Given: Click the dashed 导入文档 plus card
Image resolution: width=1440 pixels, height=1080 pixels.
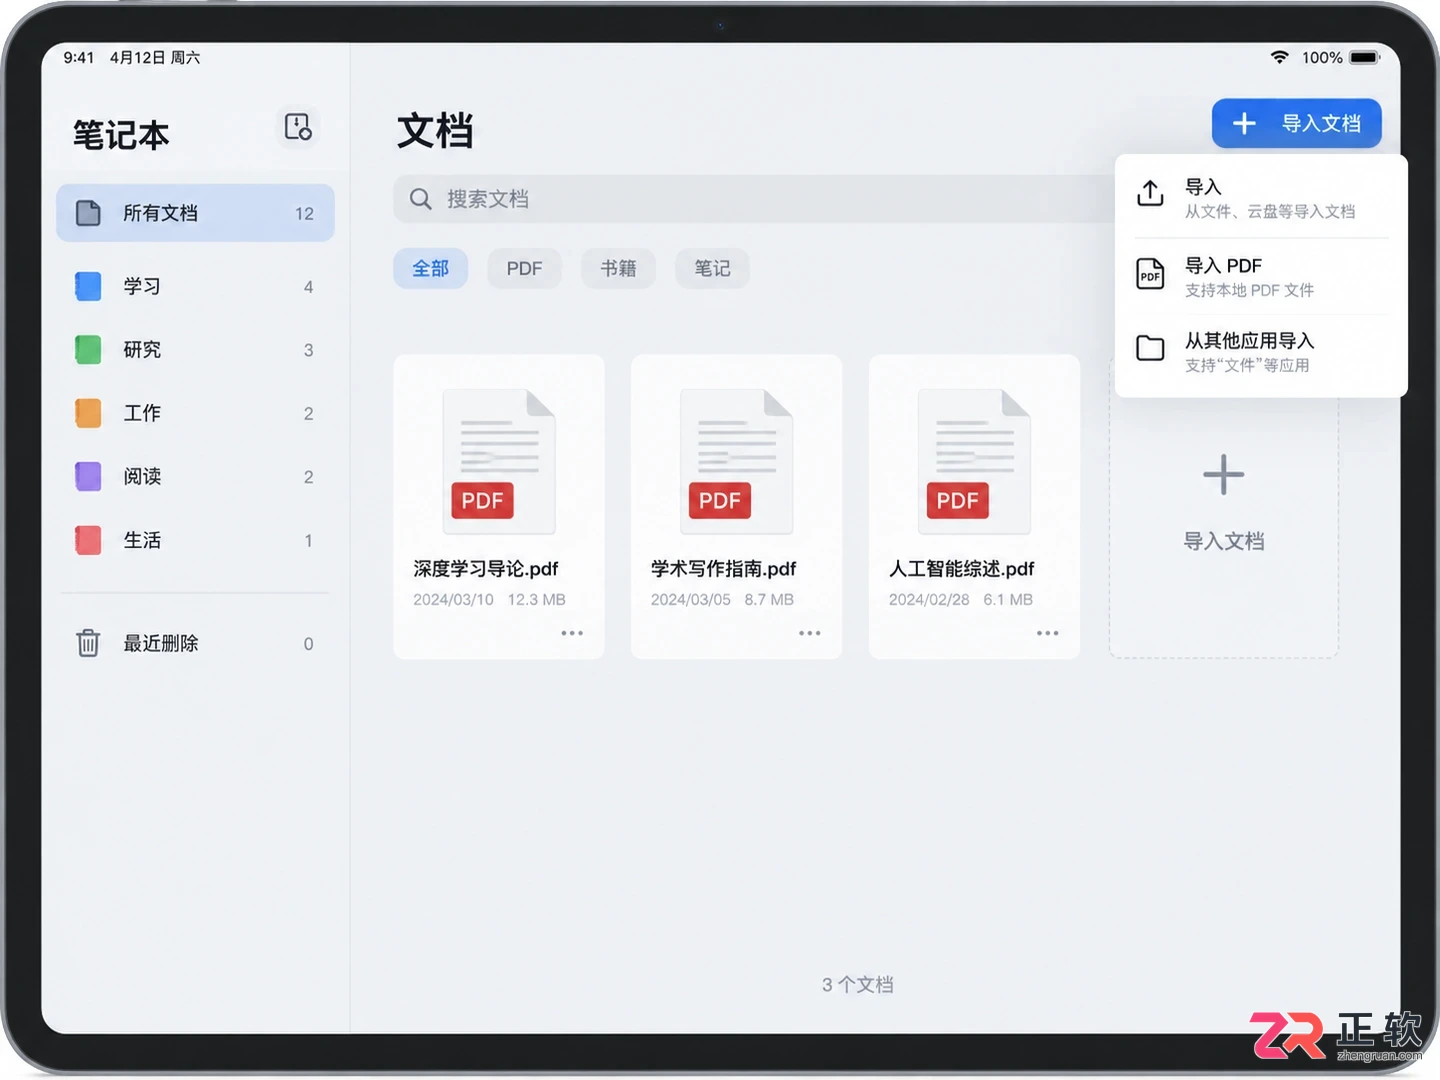Looking at the screenshot, I should (1224, 506).
